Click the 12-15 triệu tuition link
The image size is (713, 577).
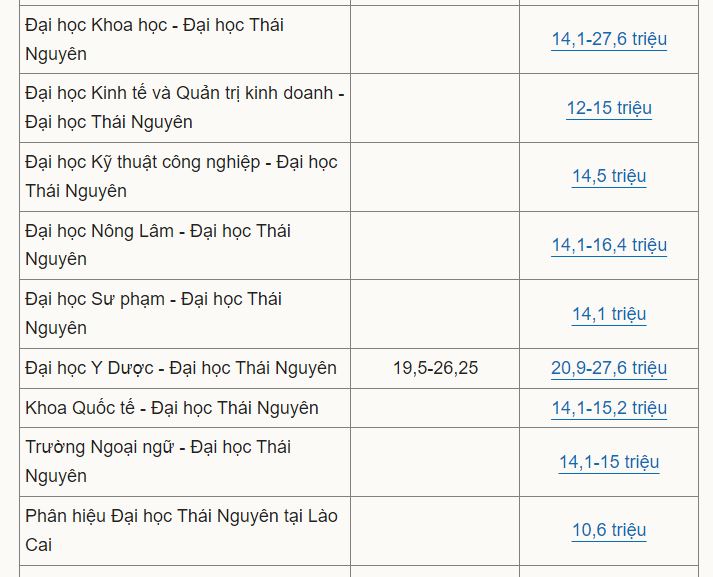609,108
